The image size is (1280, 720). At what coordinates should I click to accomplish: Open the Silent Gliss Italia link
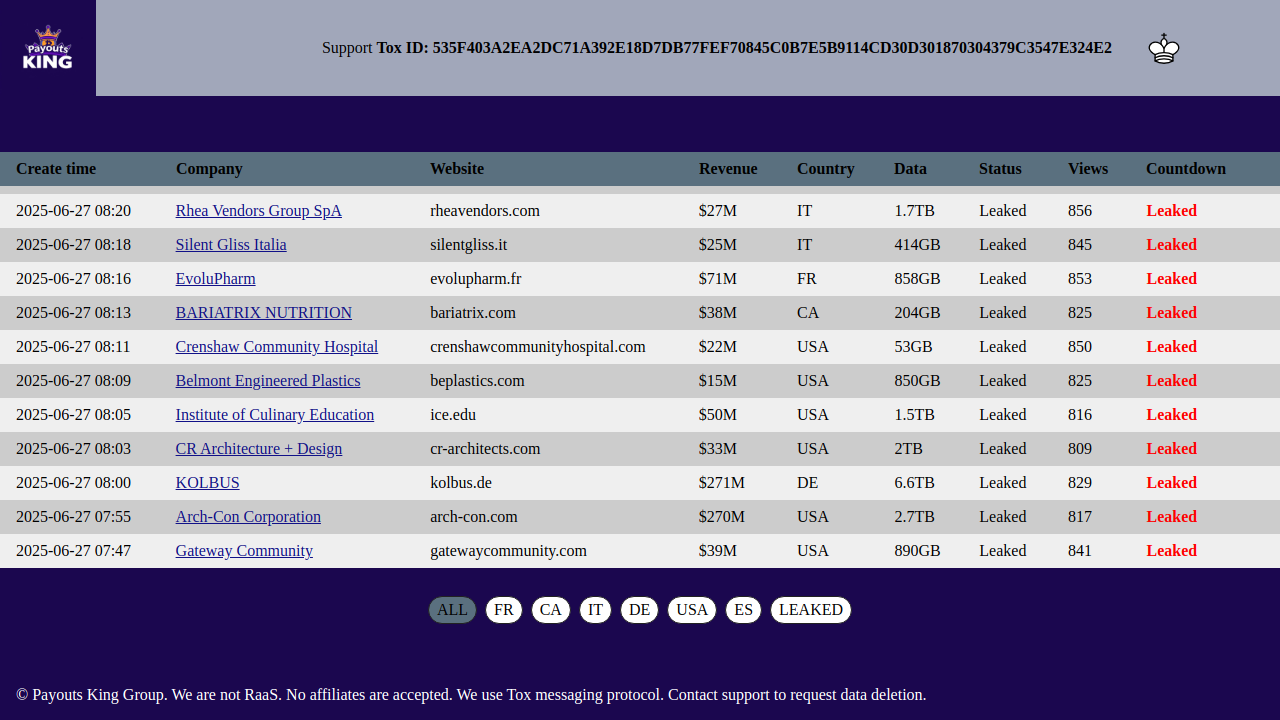click(231, 245)
